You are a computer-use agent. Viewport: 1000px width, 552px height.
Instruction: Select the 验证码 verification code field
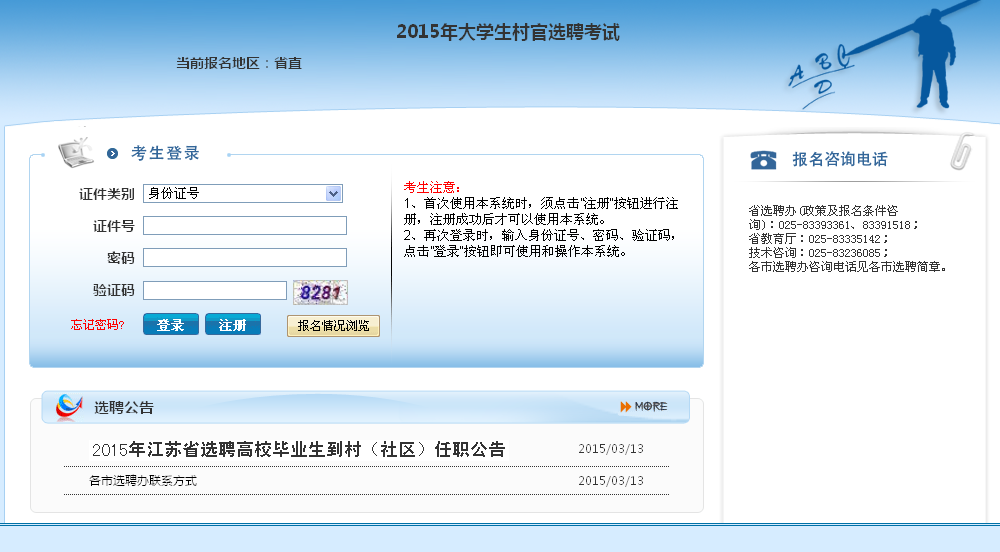coord(215,291)
